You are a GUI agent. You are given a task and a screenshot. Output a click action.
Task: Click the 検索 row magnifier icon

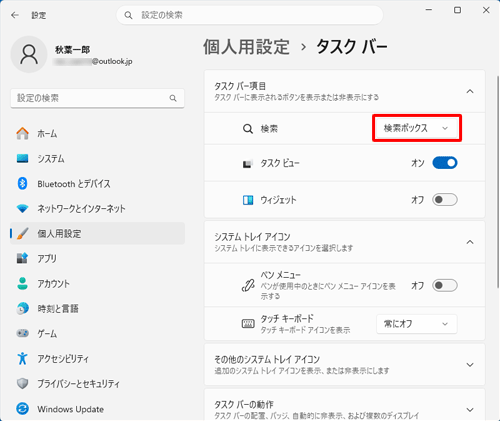248,129
